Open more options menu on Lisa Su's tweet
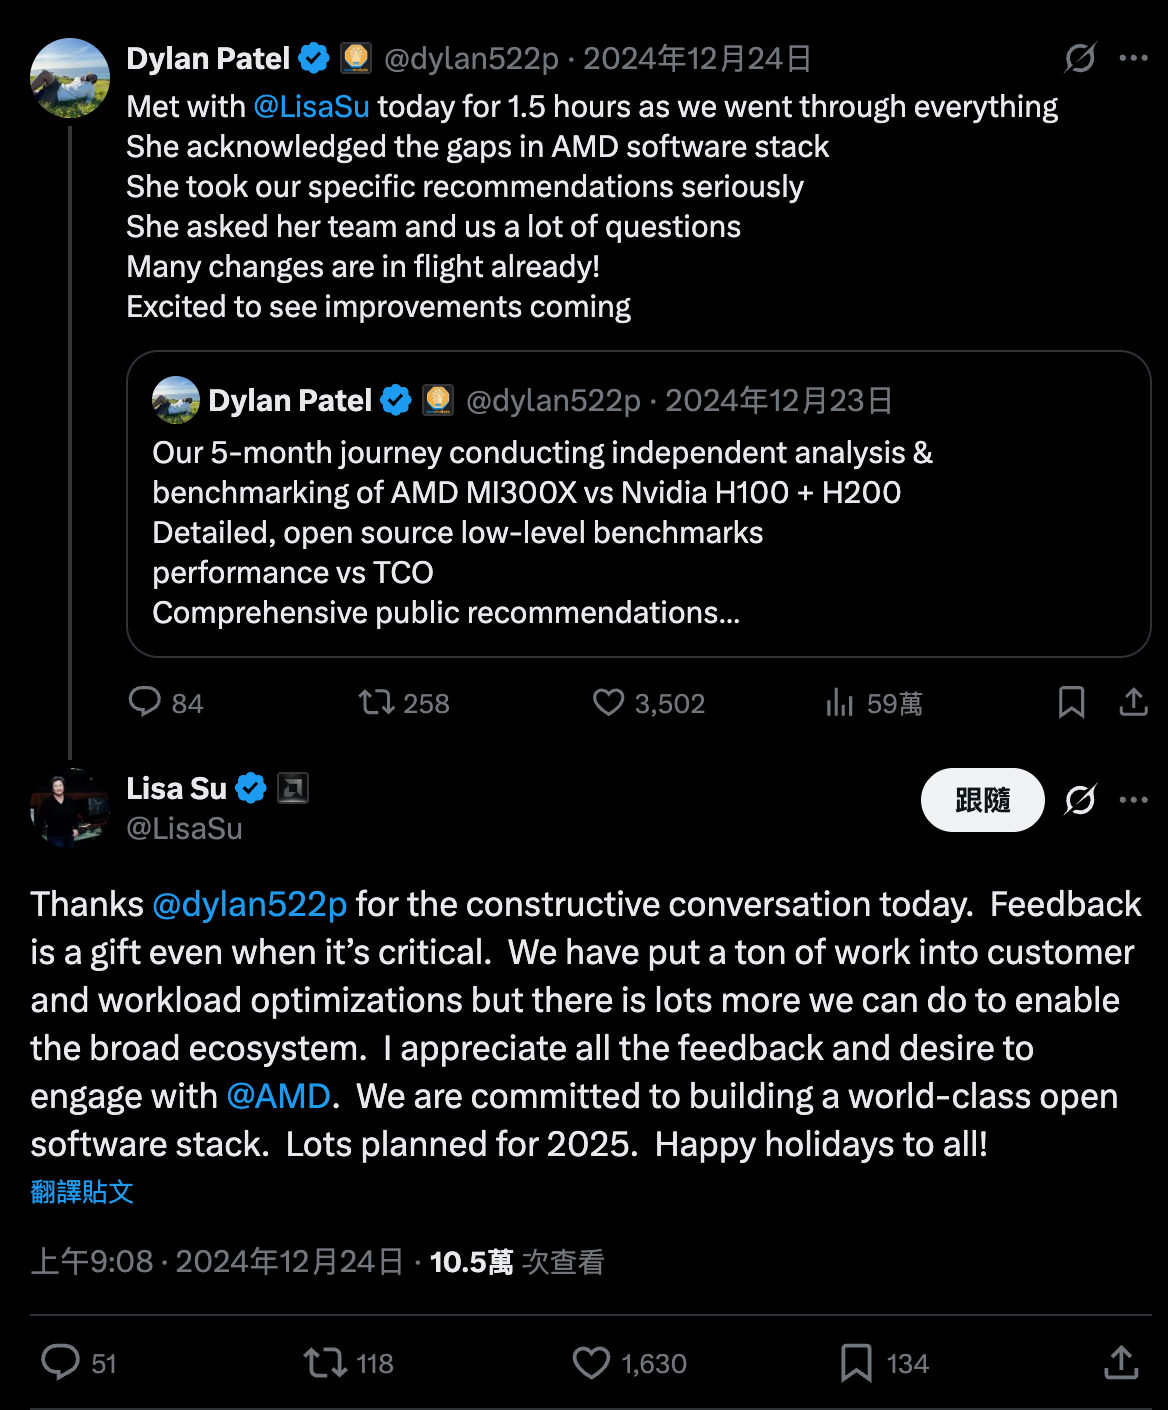This screenshot has height=1410, width=1168. click(1133, 800)
